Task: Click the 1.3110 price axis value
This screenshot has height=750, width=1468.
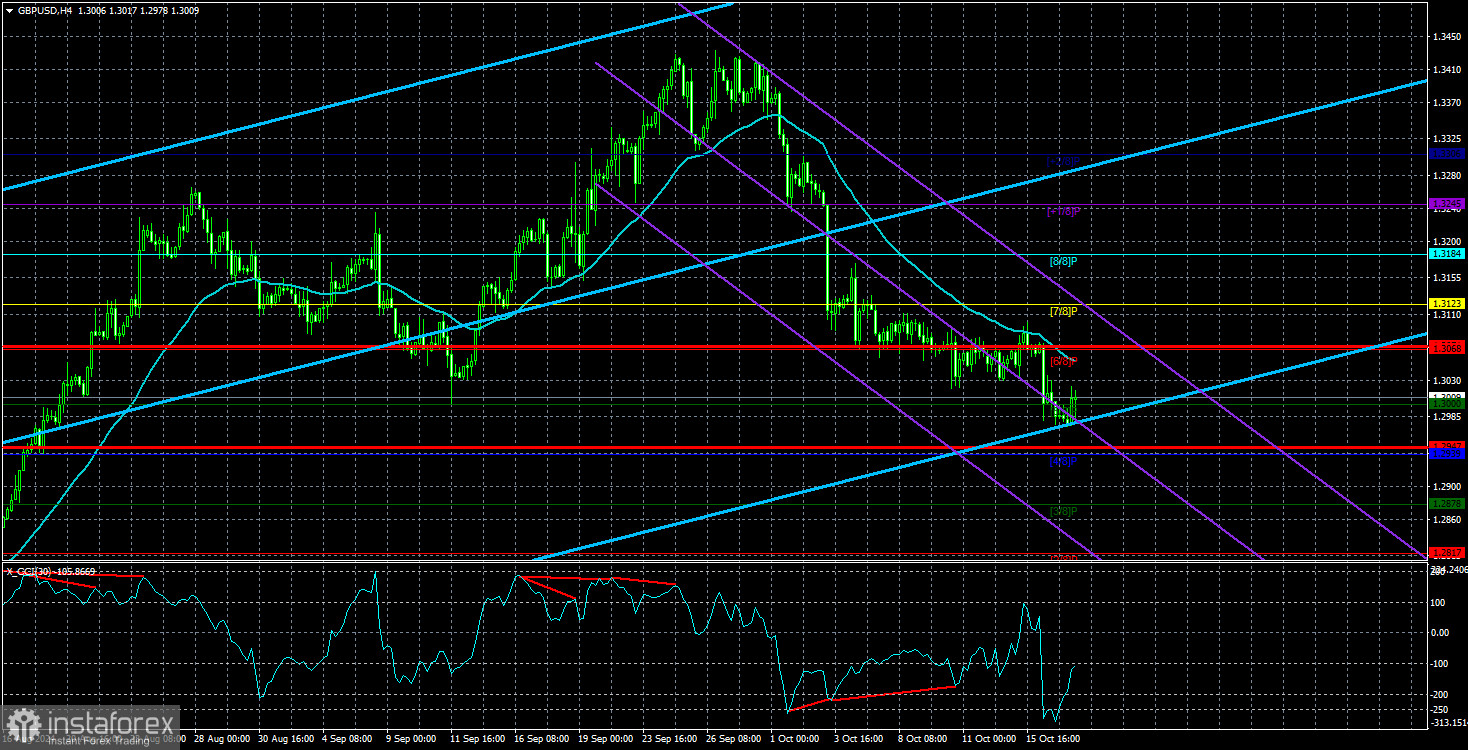Action: point(1447,315)
